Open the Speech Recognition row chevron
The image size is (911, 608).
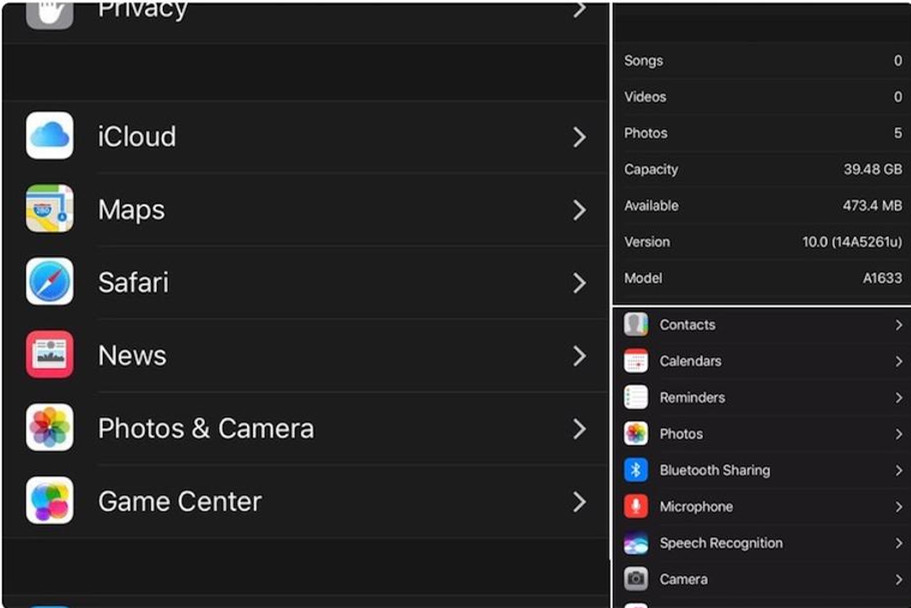(899, 543)
